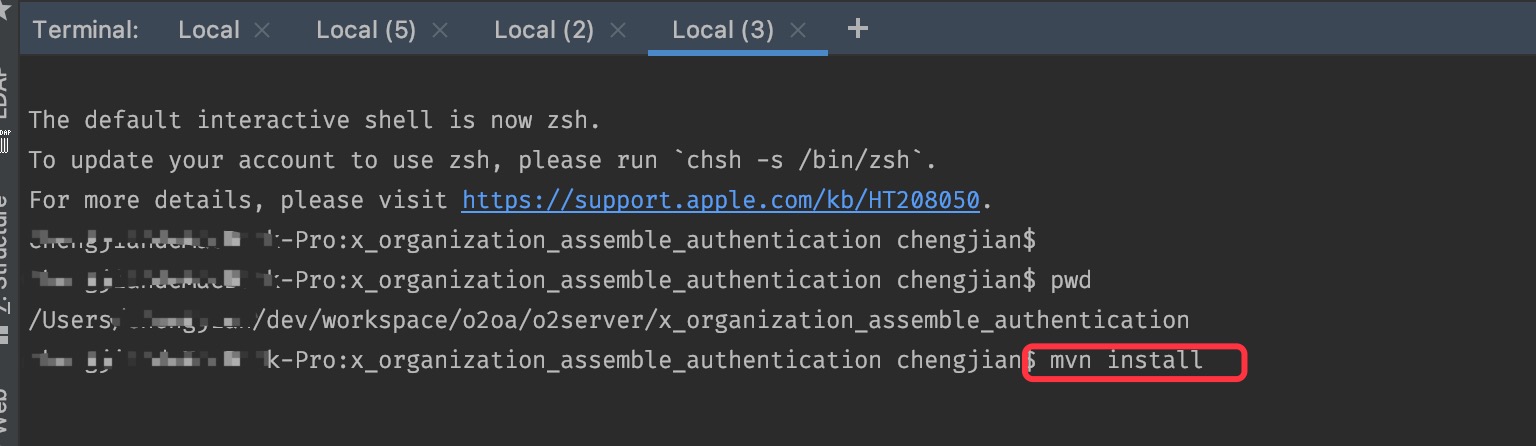Click the mvn install command text
The width and height of the screenshot is (1536, 446).
click(1126, 360)
